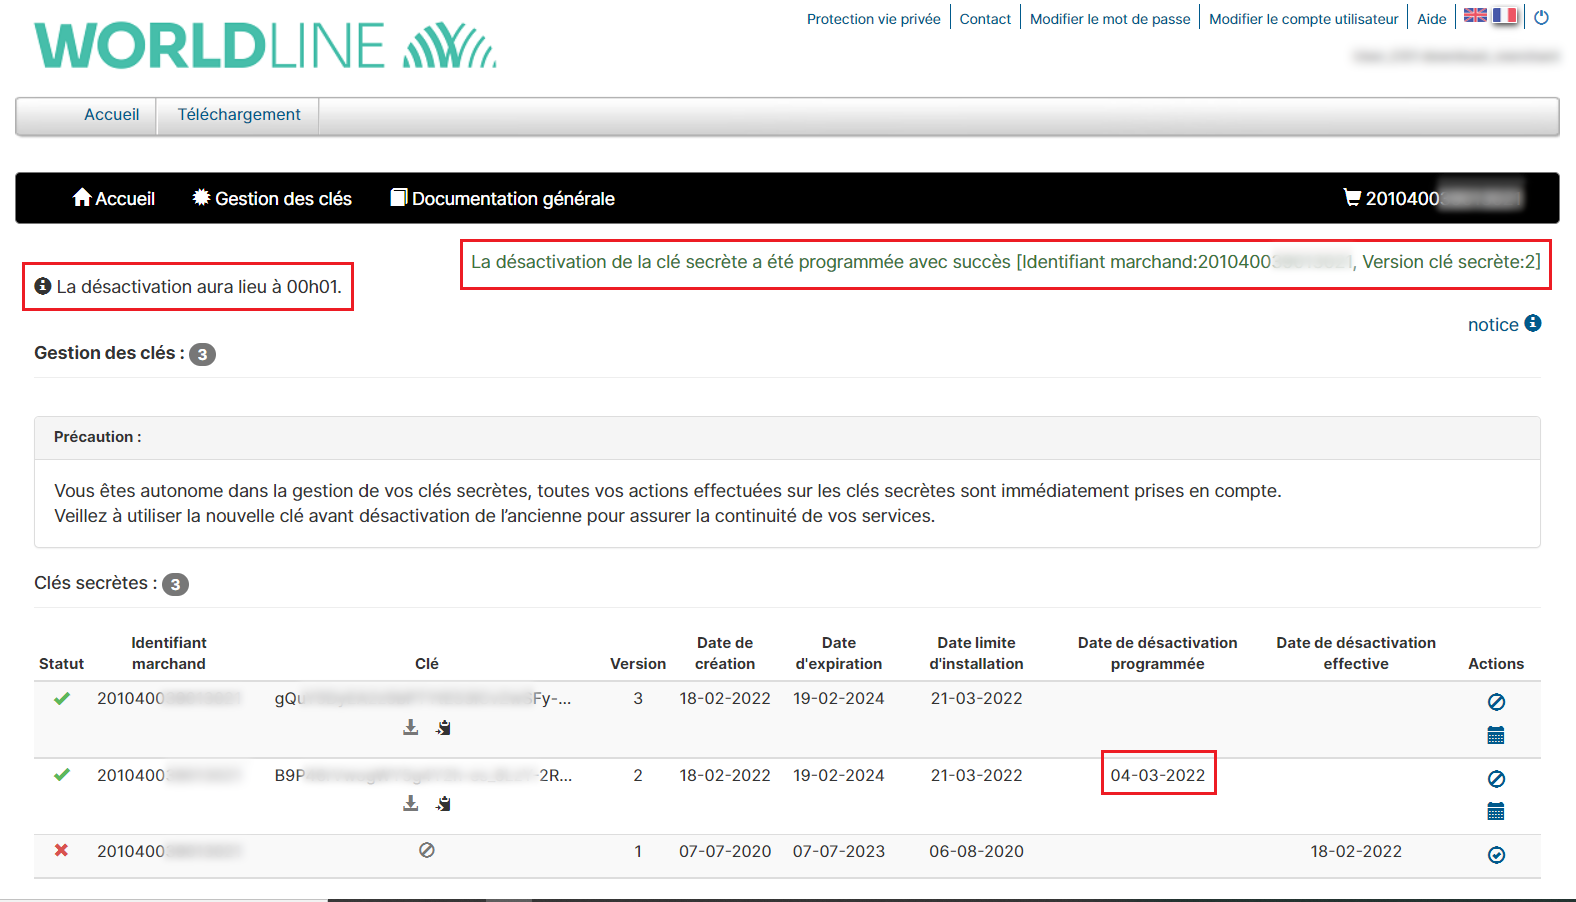1576x902 pixels.
Task: Schedule deactivation calendar for version 3 key
Action: [1496, 735]
